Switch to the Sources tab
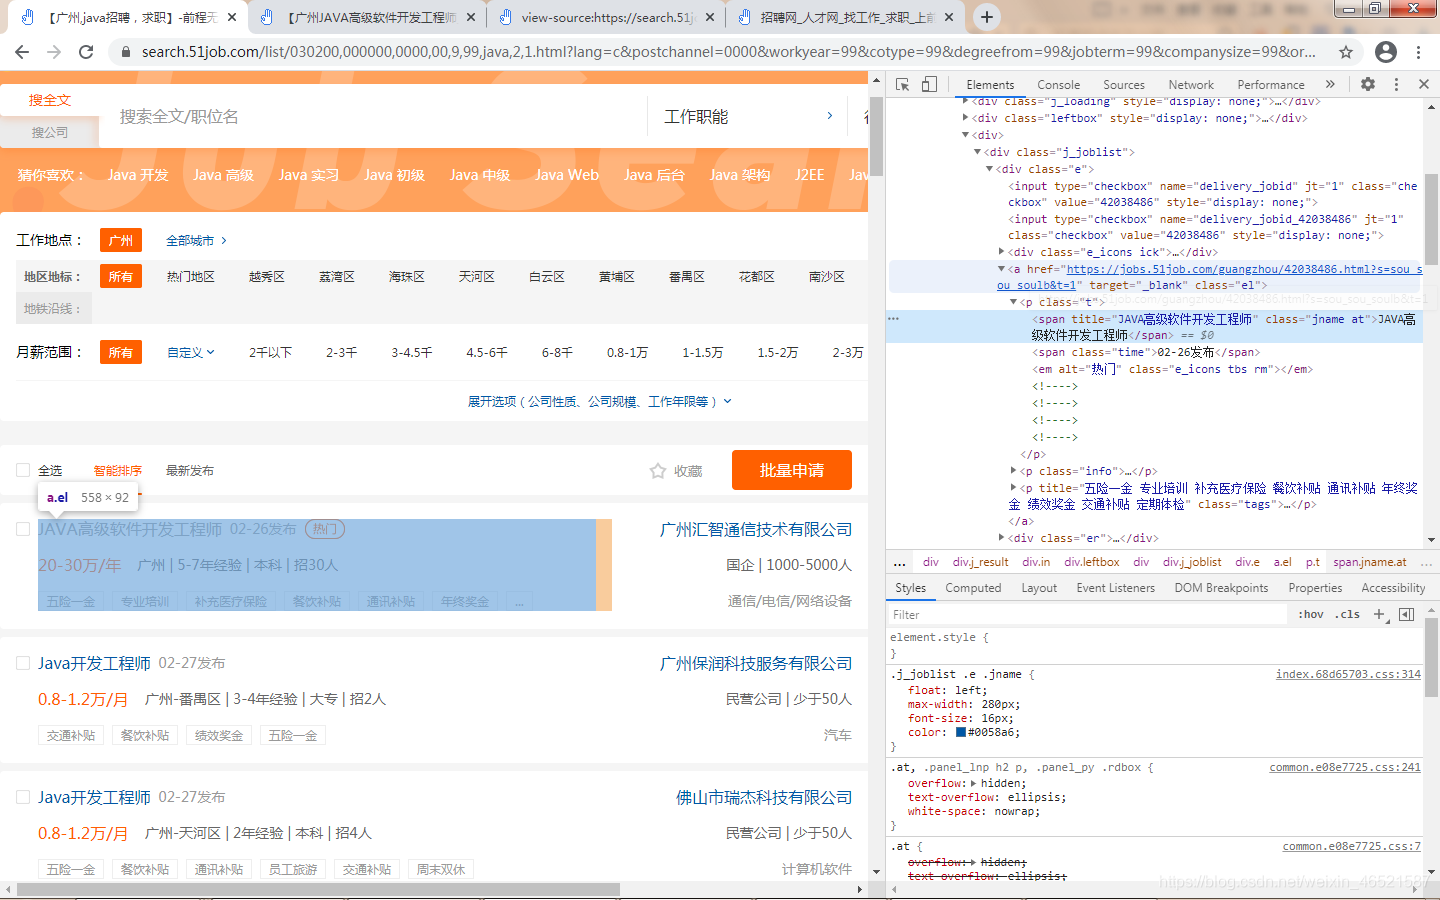 (x=1123, y=85)
